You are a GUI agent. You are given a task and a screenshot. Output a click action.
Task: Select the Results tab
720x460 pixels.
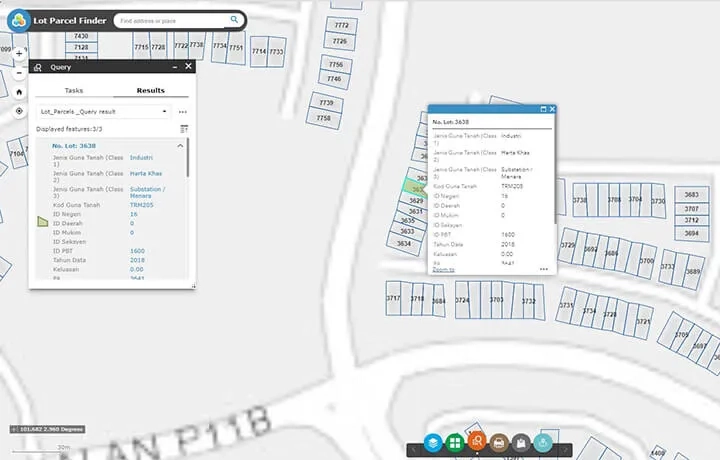coord(150,90)
